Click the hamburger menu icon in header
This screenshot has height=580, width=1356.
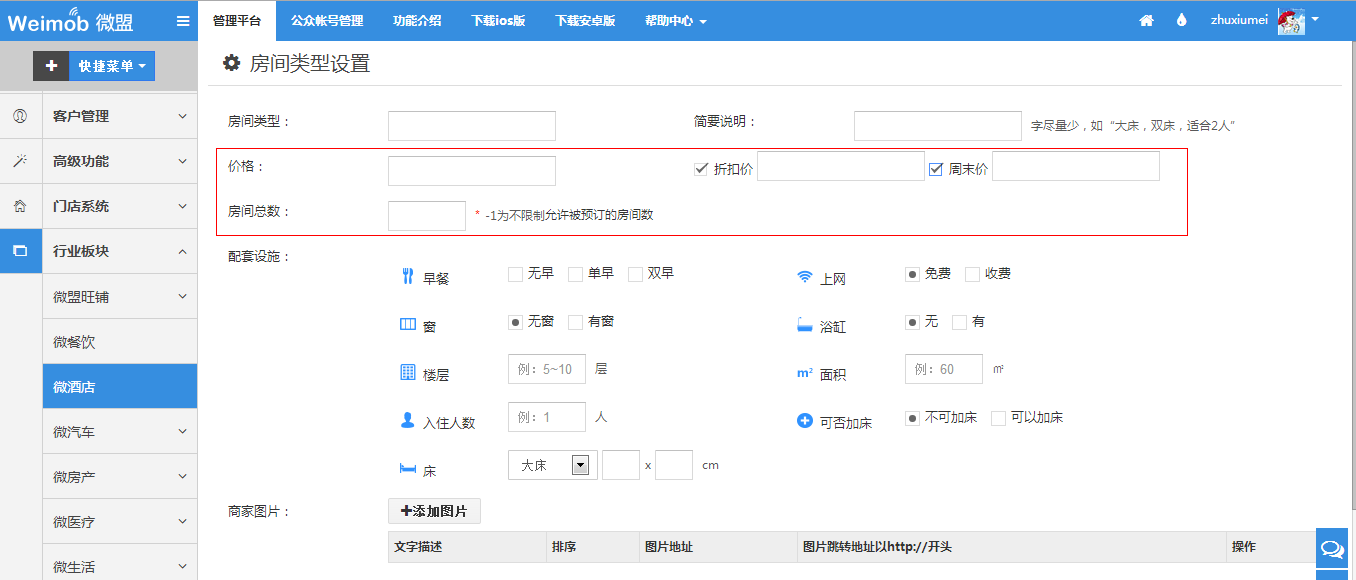point(182,21)
